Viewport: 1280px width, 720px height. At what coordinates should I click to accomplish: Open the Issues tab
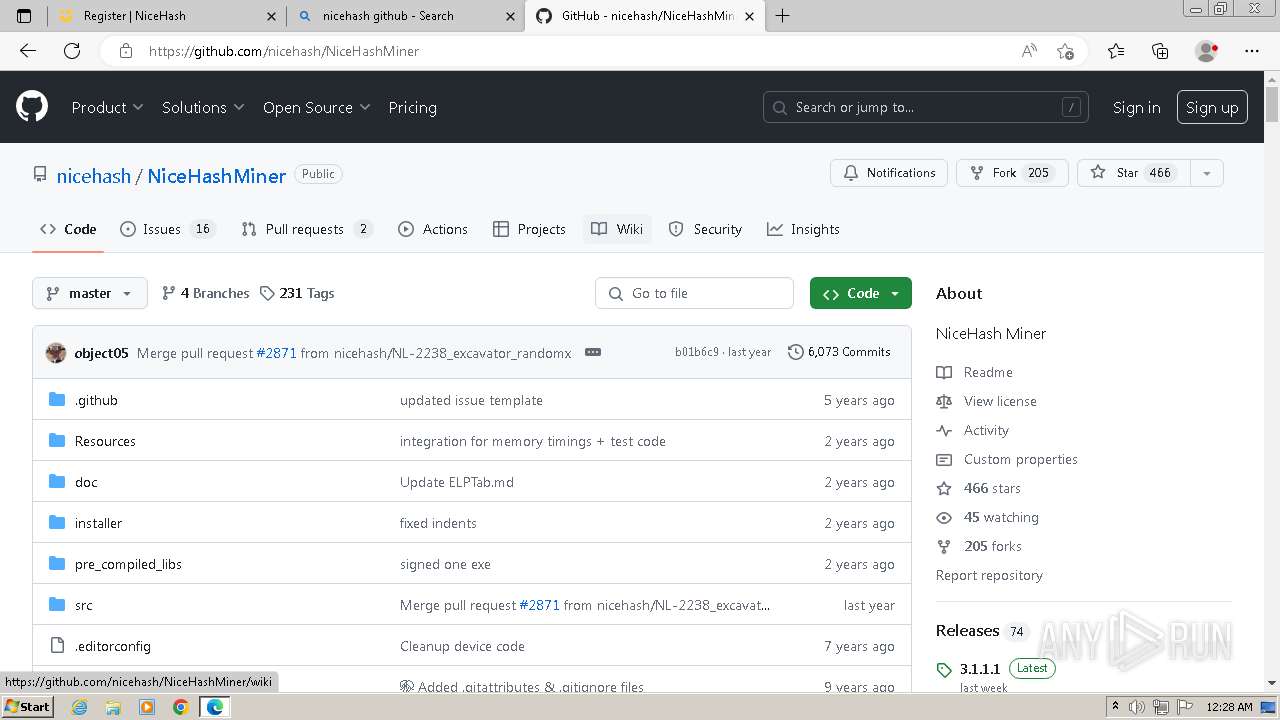(x=167, y=229)
